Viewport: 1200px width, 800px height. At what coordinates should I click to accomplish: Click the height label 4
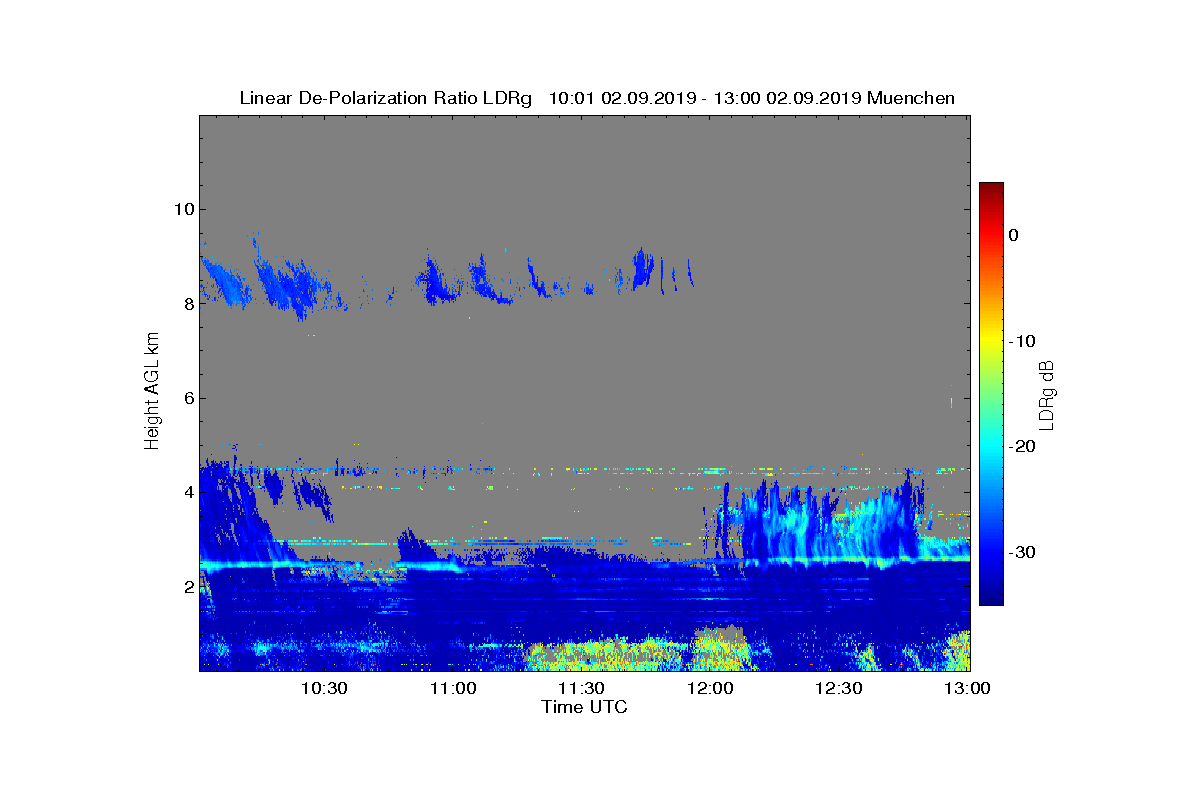coord(186,492)
